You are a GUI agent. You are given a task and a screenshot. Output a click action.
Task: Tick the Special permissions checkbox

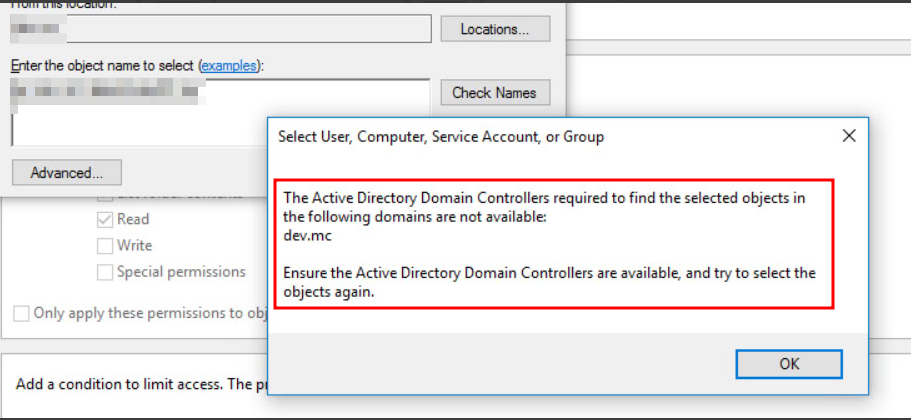105,272
